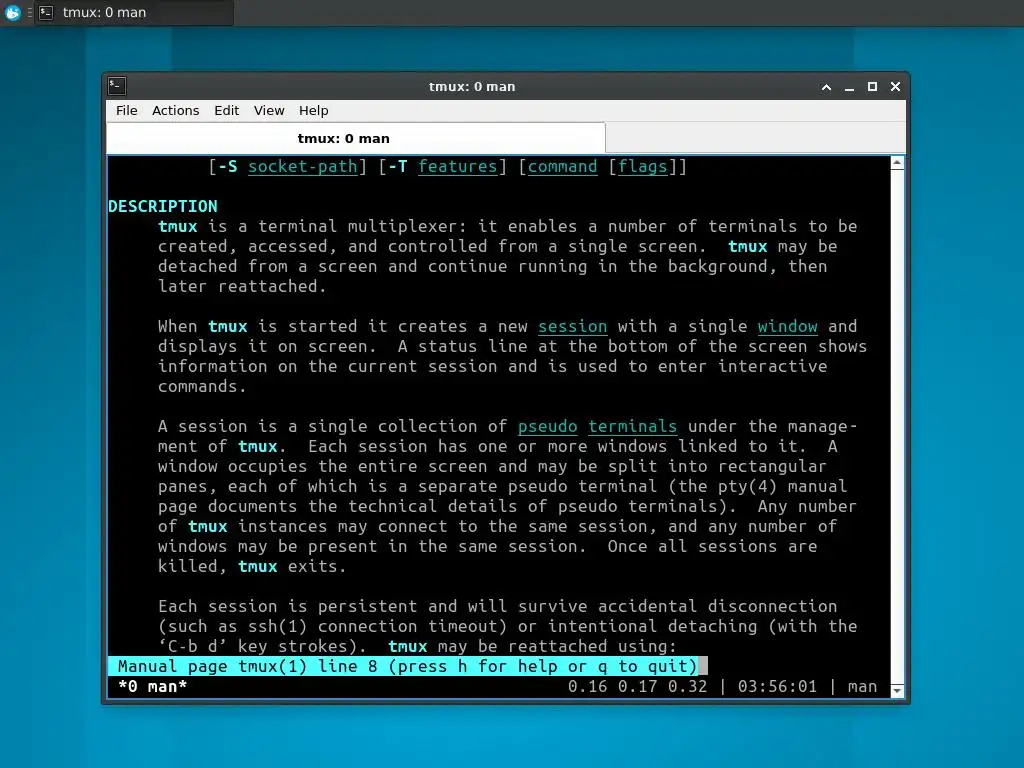Click the terminal scrollbar track
1024x768 pixels.
897,426
